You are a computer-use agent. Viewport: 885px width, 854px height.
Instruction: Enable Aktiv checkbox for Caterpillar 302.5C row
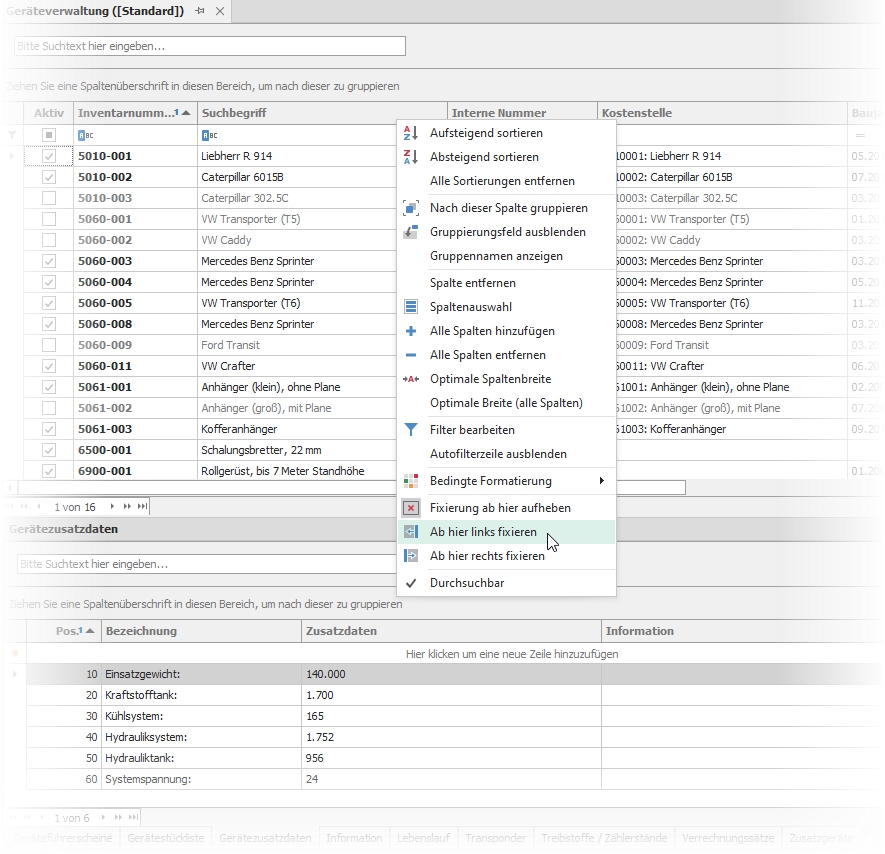click(x=49, y=198)
